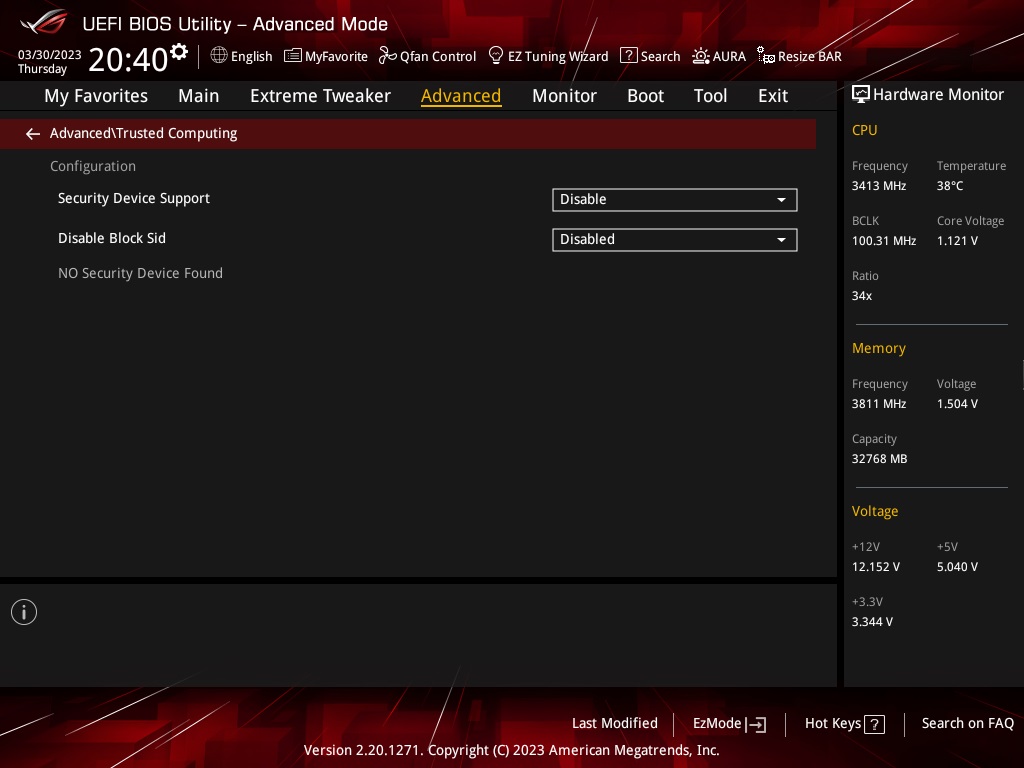Click the 03/30/2023 date
The height and width of the screenshot is (768, 1024).
tap(50, 55)
